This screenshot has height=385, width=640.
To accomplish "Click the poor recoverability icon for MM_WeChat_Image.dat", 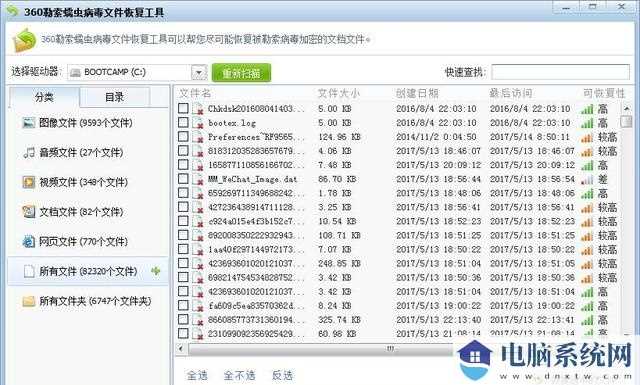I will pyautogui.click(x=587, y=179).
